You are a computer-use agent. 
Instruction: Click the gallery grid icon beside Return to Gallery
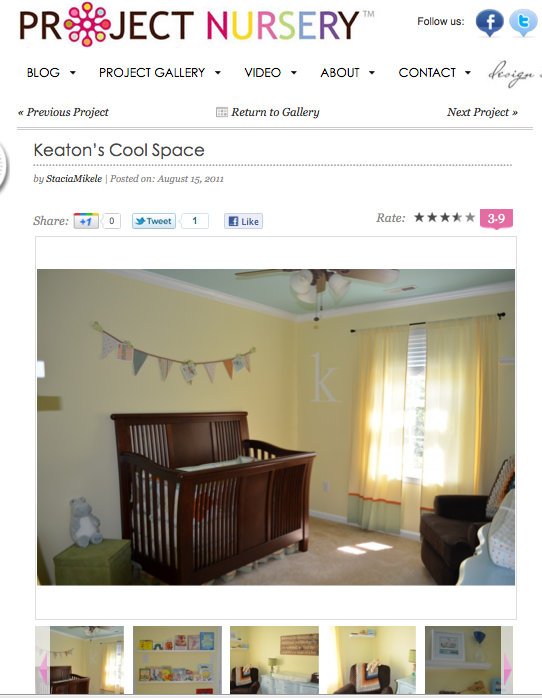click(x=222, y=112)
